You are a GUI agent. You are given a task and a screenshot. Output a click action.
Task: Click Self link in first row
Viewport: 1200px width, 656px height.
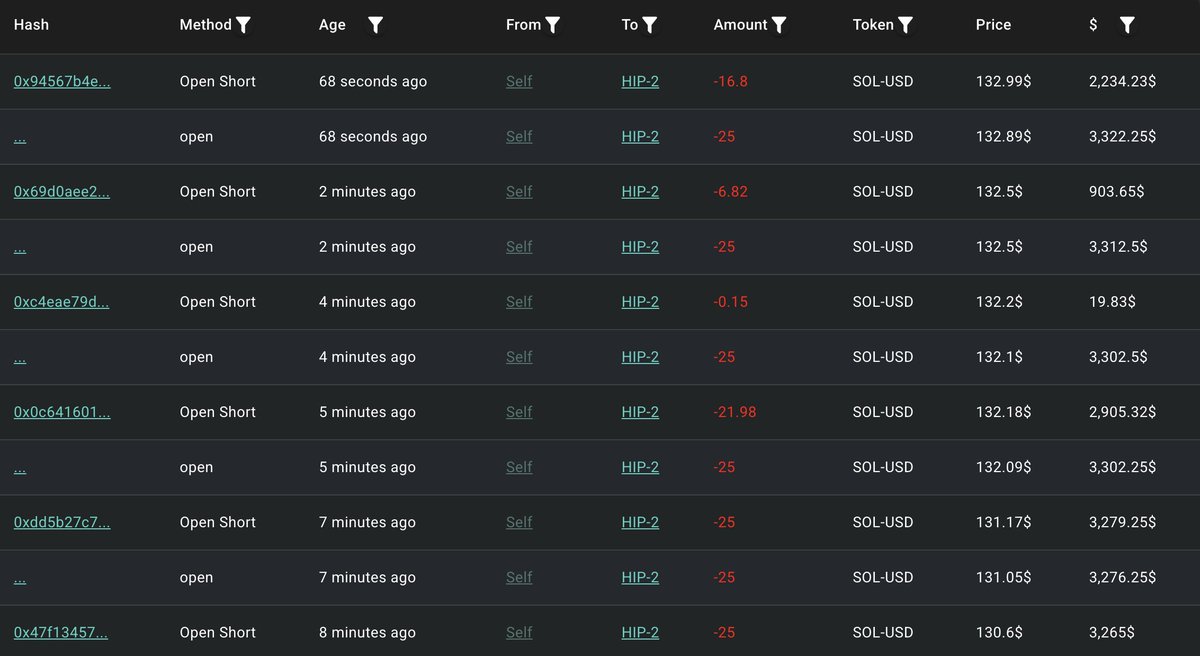click(x=519, y=82)
